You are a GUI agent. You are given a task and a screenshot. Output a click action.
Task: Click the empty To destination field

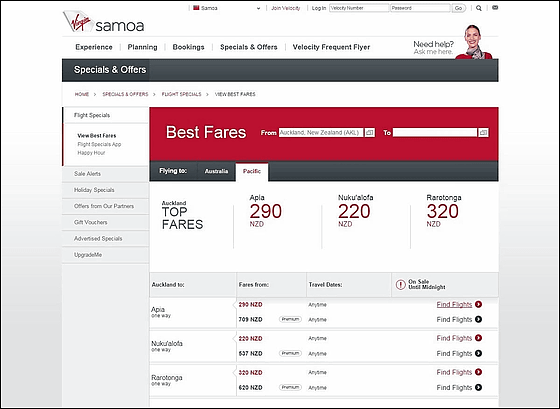point(435,133)
